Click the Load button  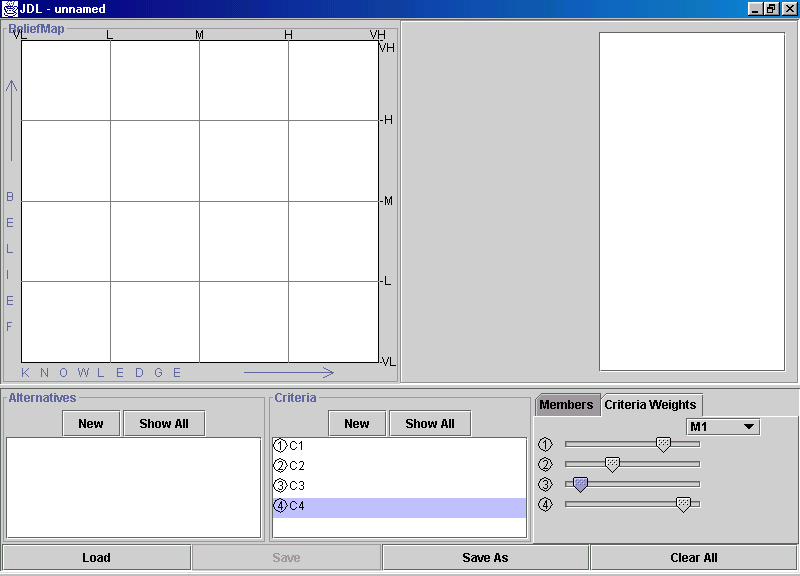[96, 558]
